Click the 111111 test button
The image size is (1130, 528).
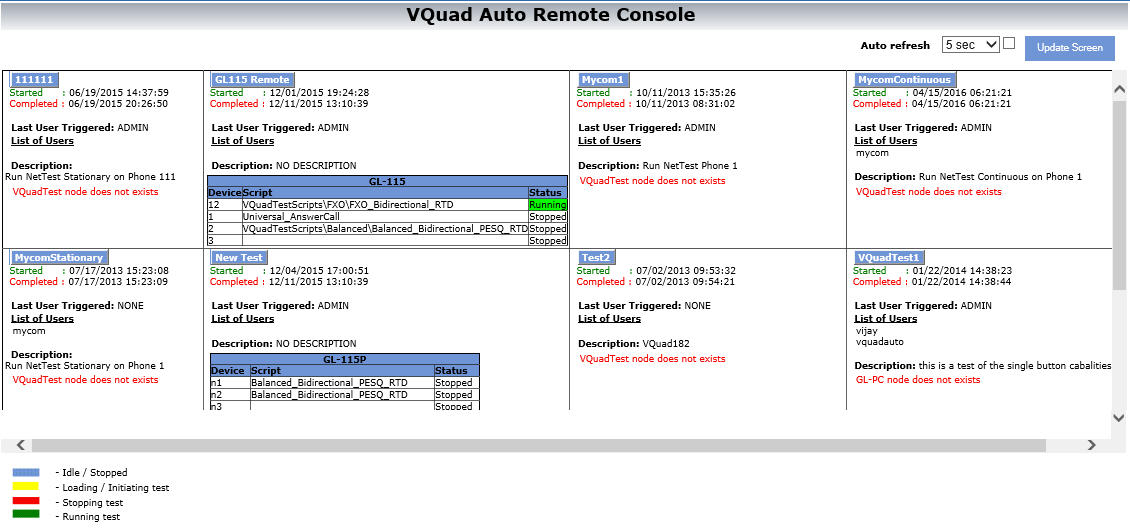click(35, 79)
